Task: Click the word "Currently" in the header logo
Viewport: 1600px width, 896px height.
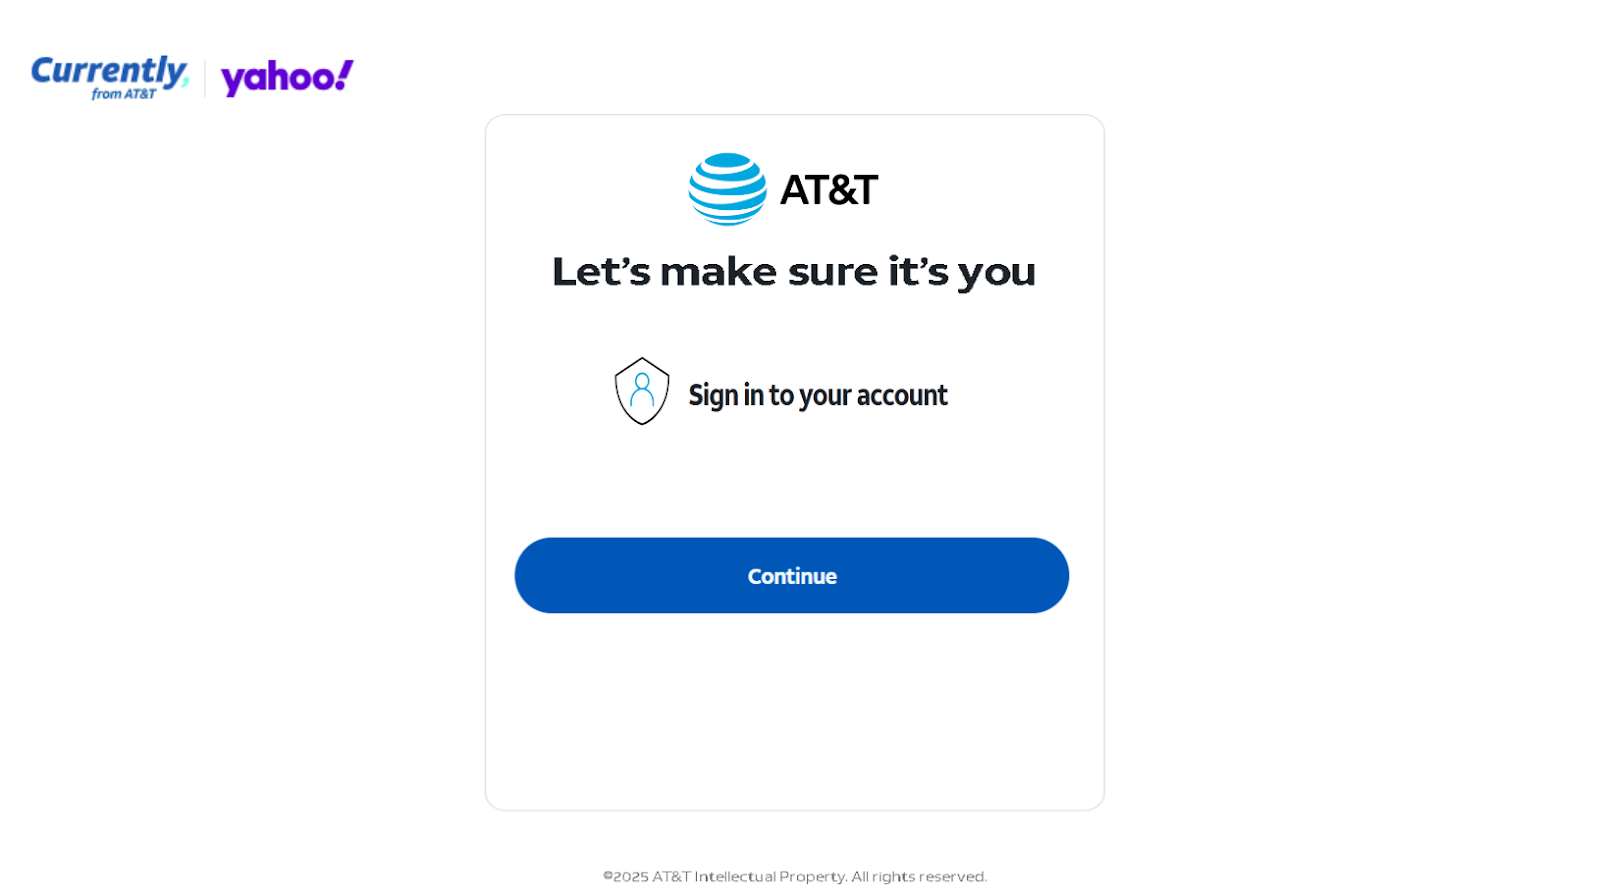Action: [110, 71]
